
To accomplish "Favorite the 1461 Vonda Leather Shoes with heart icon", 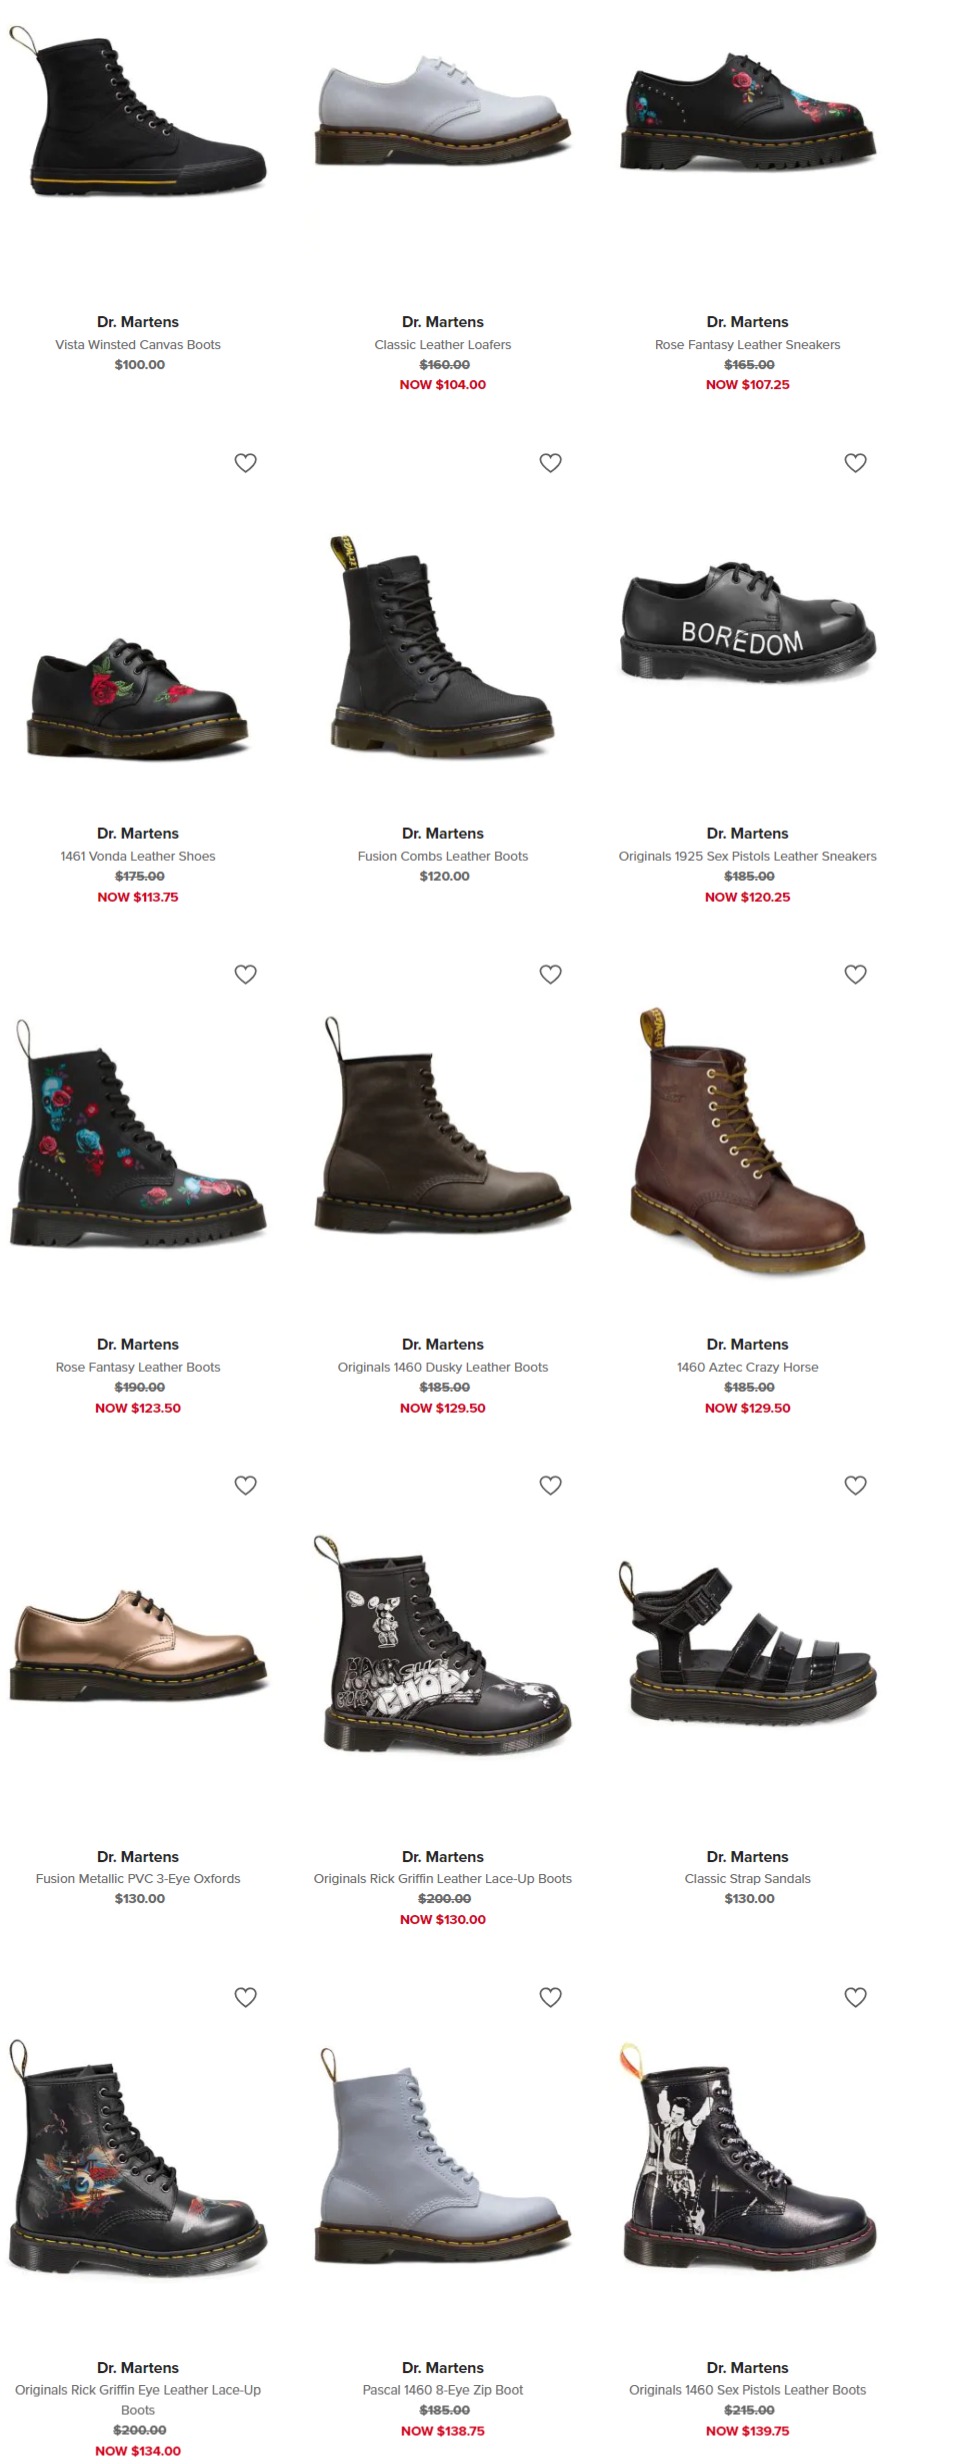I will 245,463.
